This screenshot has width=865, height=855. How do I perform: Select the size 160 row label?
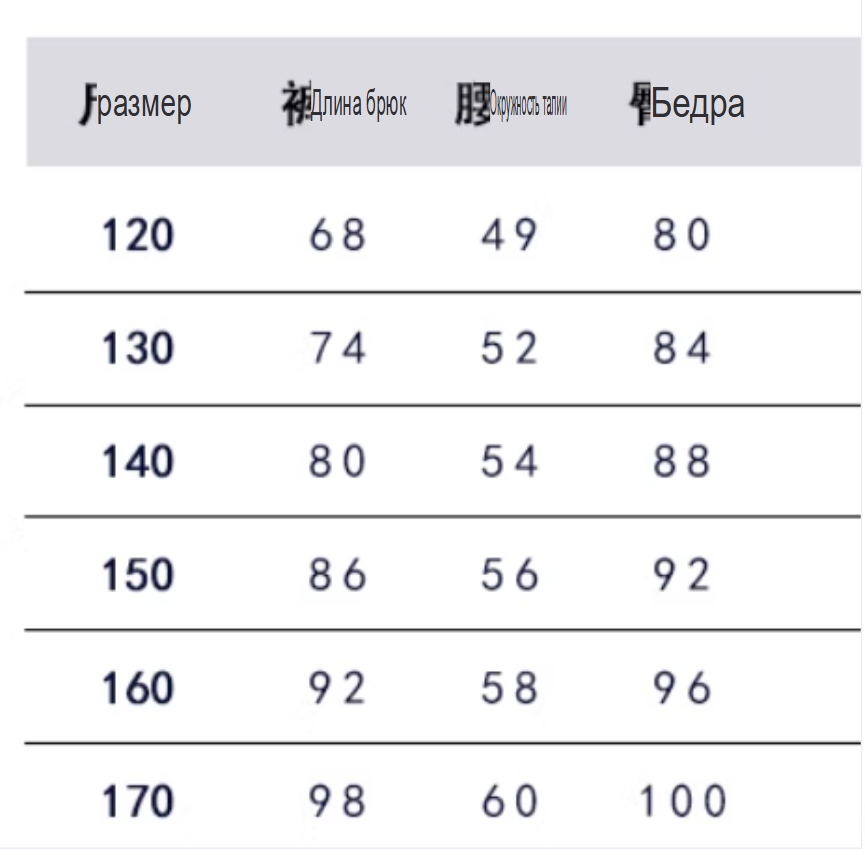tap(138, 688)
